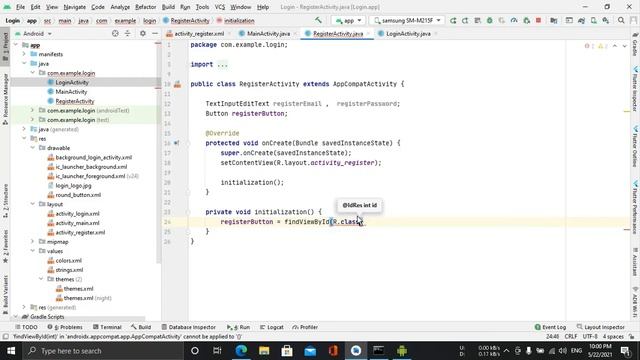Open the VCS menu

pos(220,7)
